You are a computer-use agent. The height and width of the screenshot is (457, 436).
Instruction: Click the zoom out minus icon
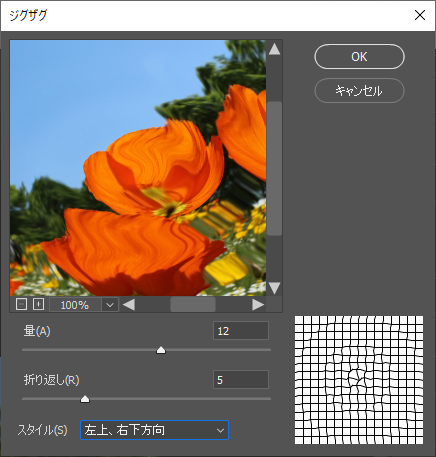click(21, 304)
